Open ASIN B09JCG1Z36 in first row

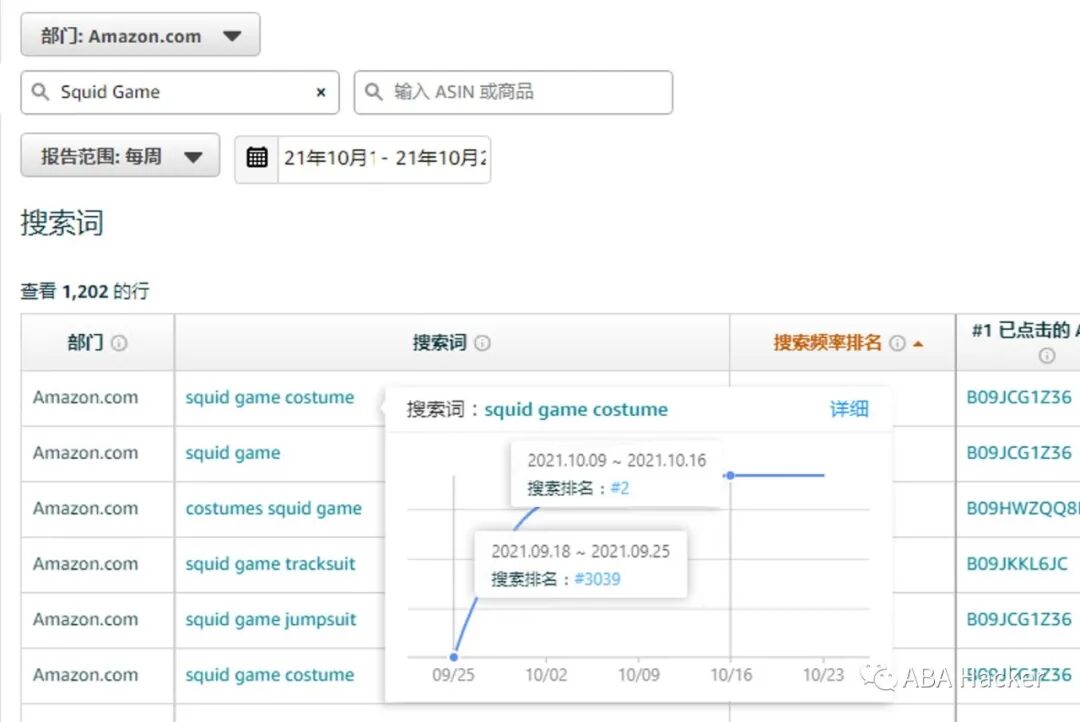(1019, 398)
